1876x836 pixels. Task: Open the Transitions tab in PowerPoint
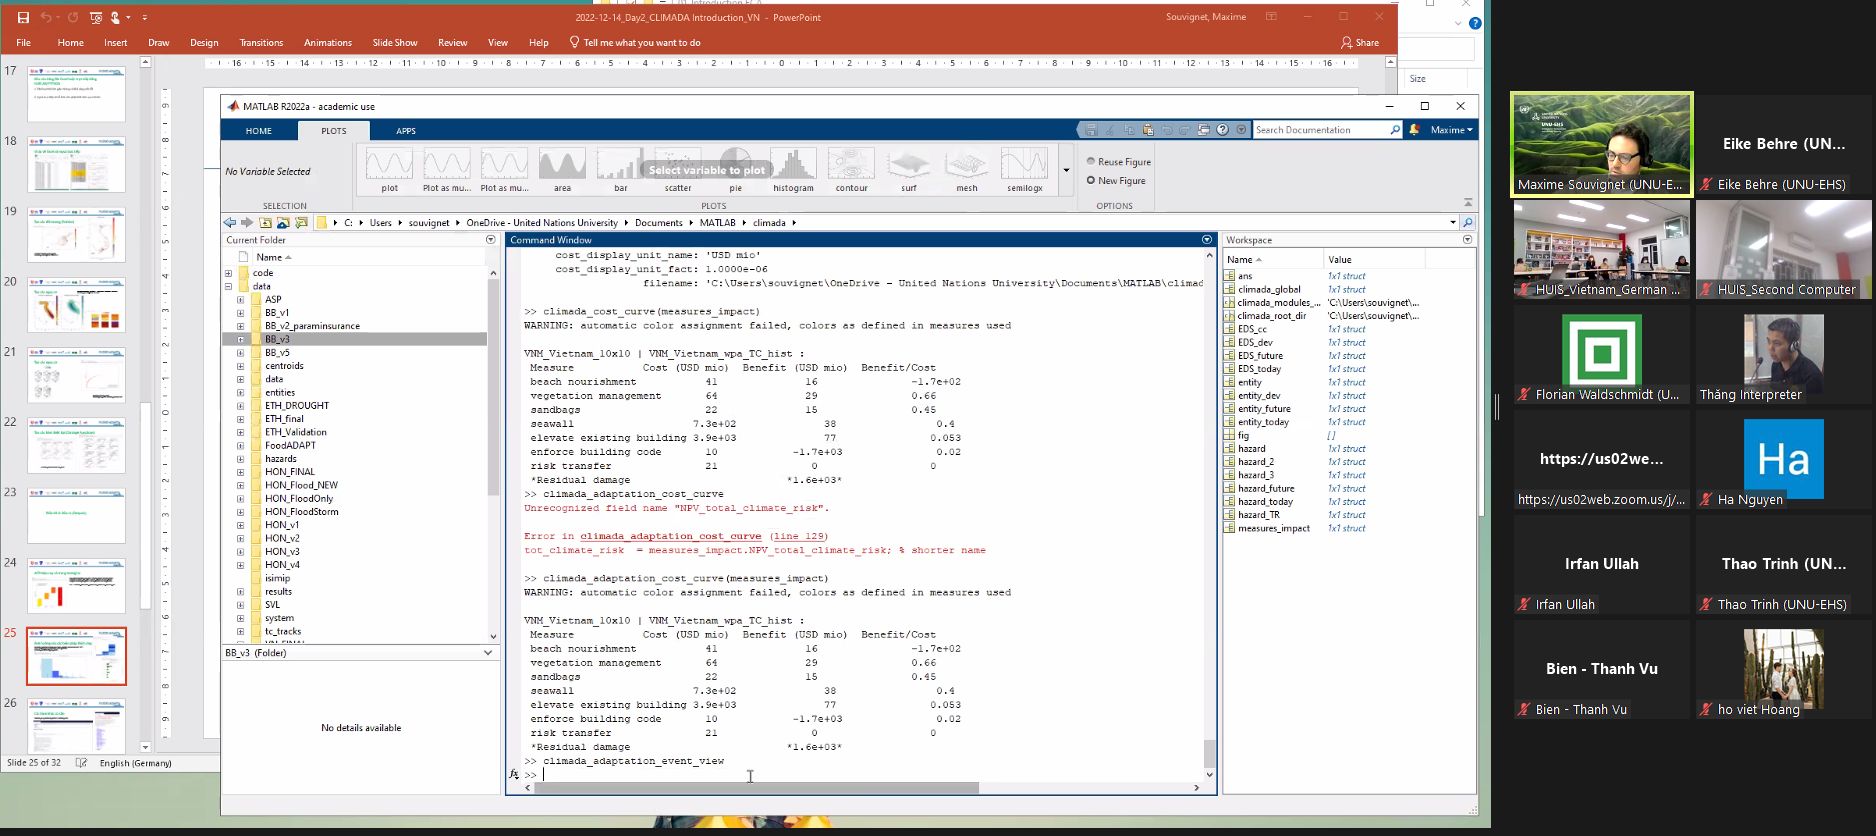click(261, 43)
